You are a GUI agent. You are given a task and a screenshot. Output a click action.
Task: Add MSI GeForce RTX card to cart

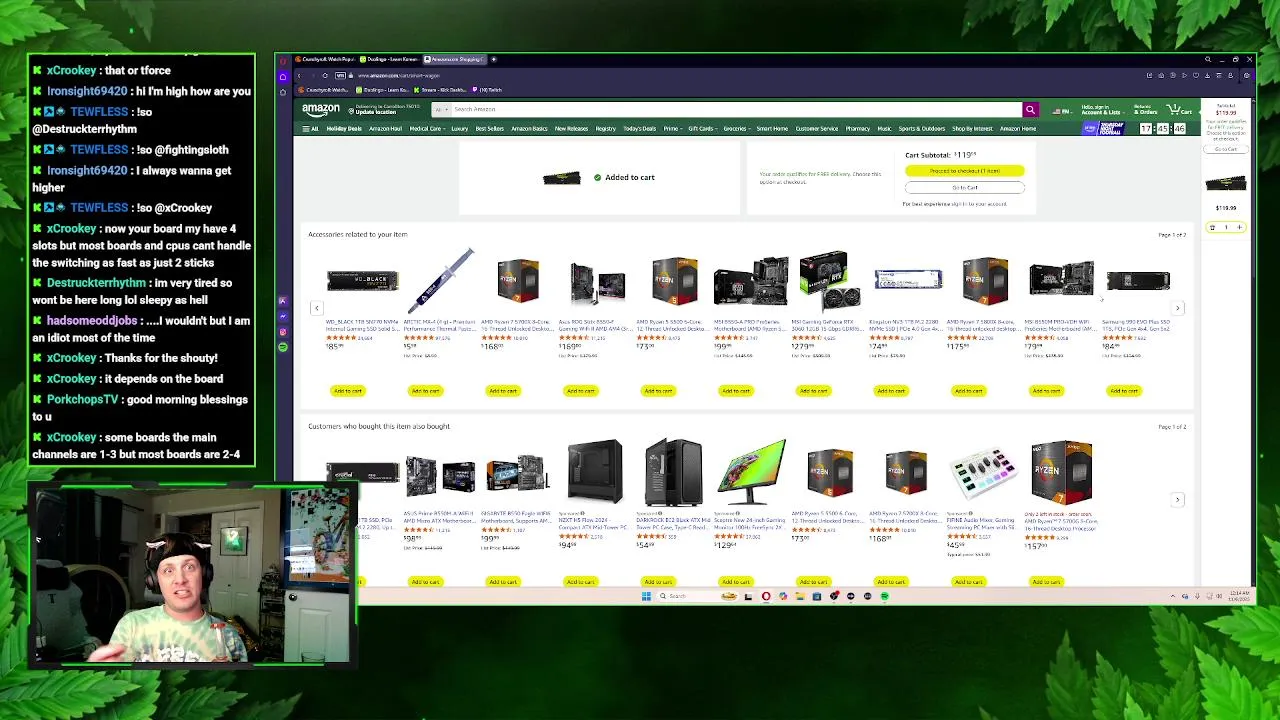pos(813,391)
